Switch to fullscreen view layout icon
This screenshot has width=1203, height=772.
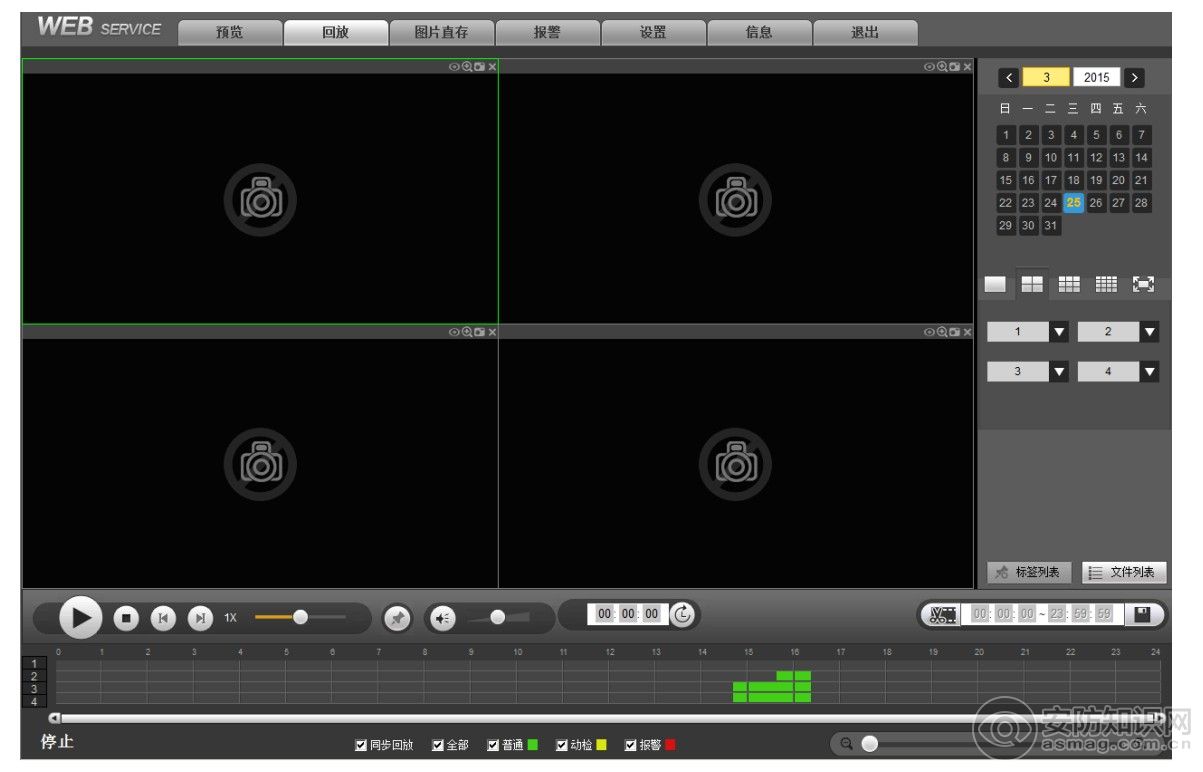1142,284
